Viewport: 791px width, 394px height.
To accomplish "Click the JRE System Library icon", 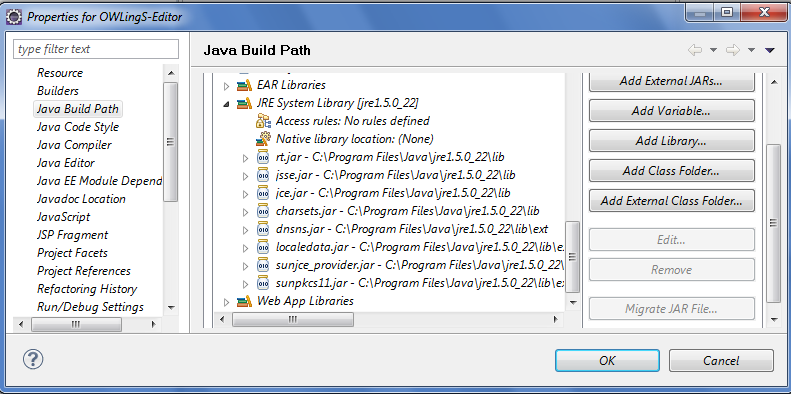I will coord(244,103).
